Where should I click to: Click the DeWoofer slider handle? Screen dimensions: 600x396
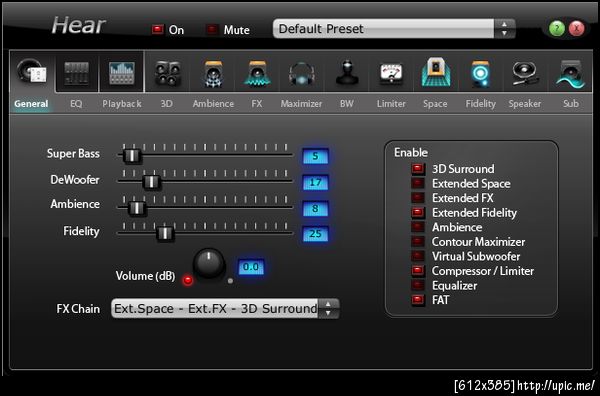[x=152, y=182]
